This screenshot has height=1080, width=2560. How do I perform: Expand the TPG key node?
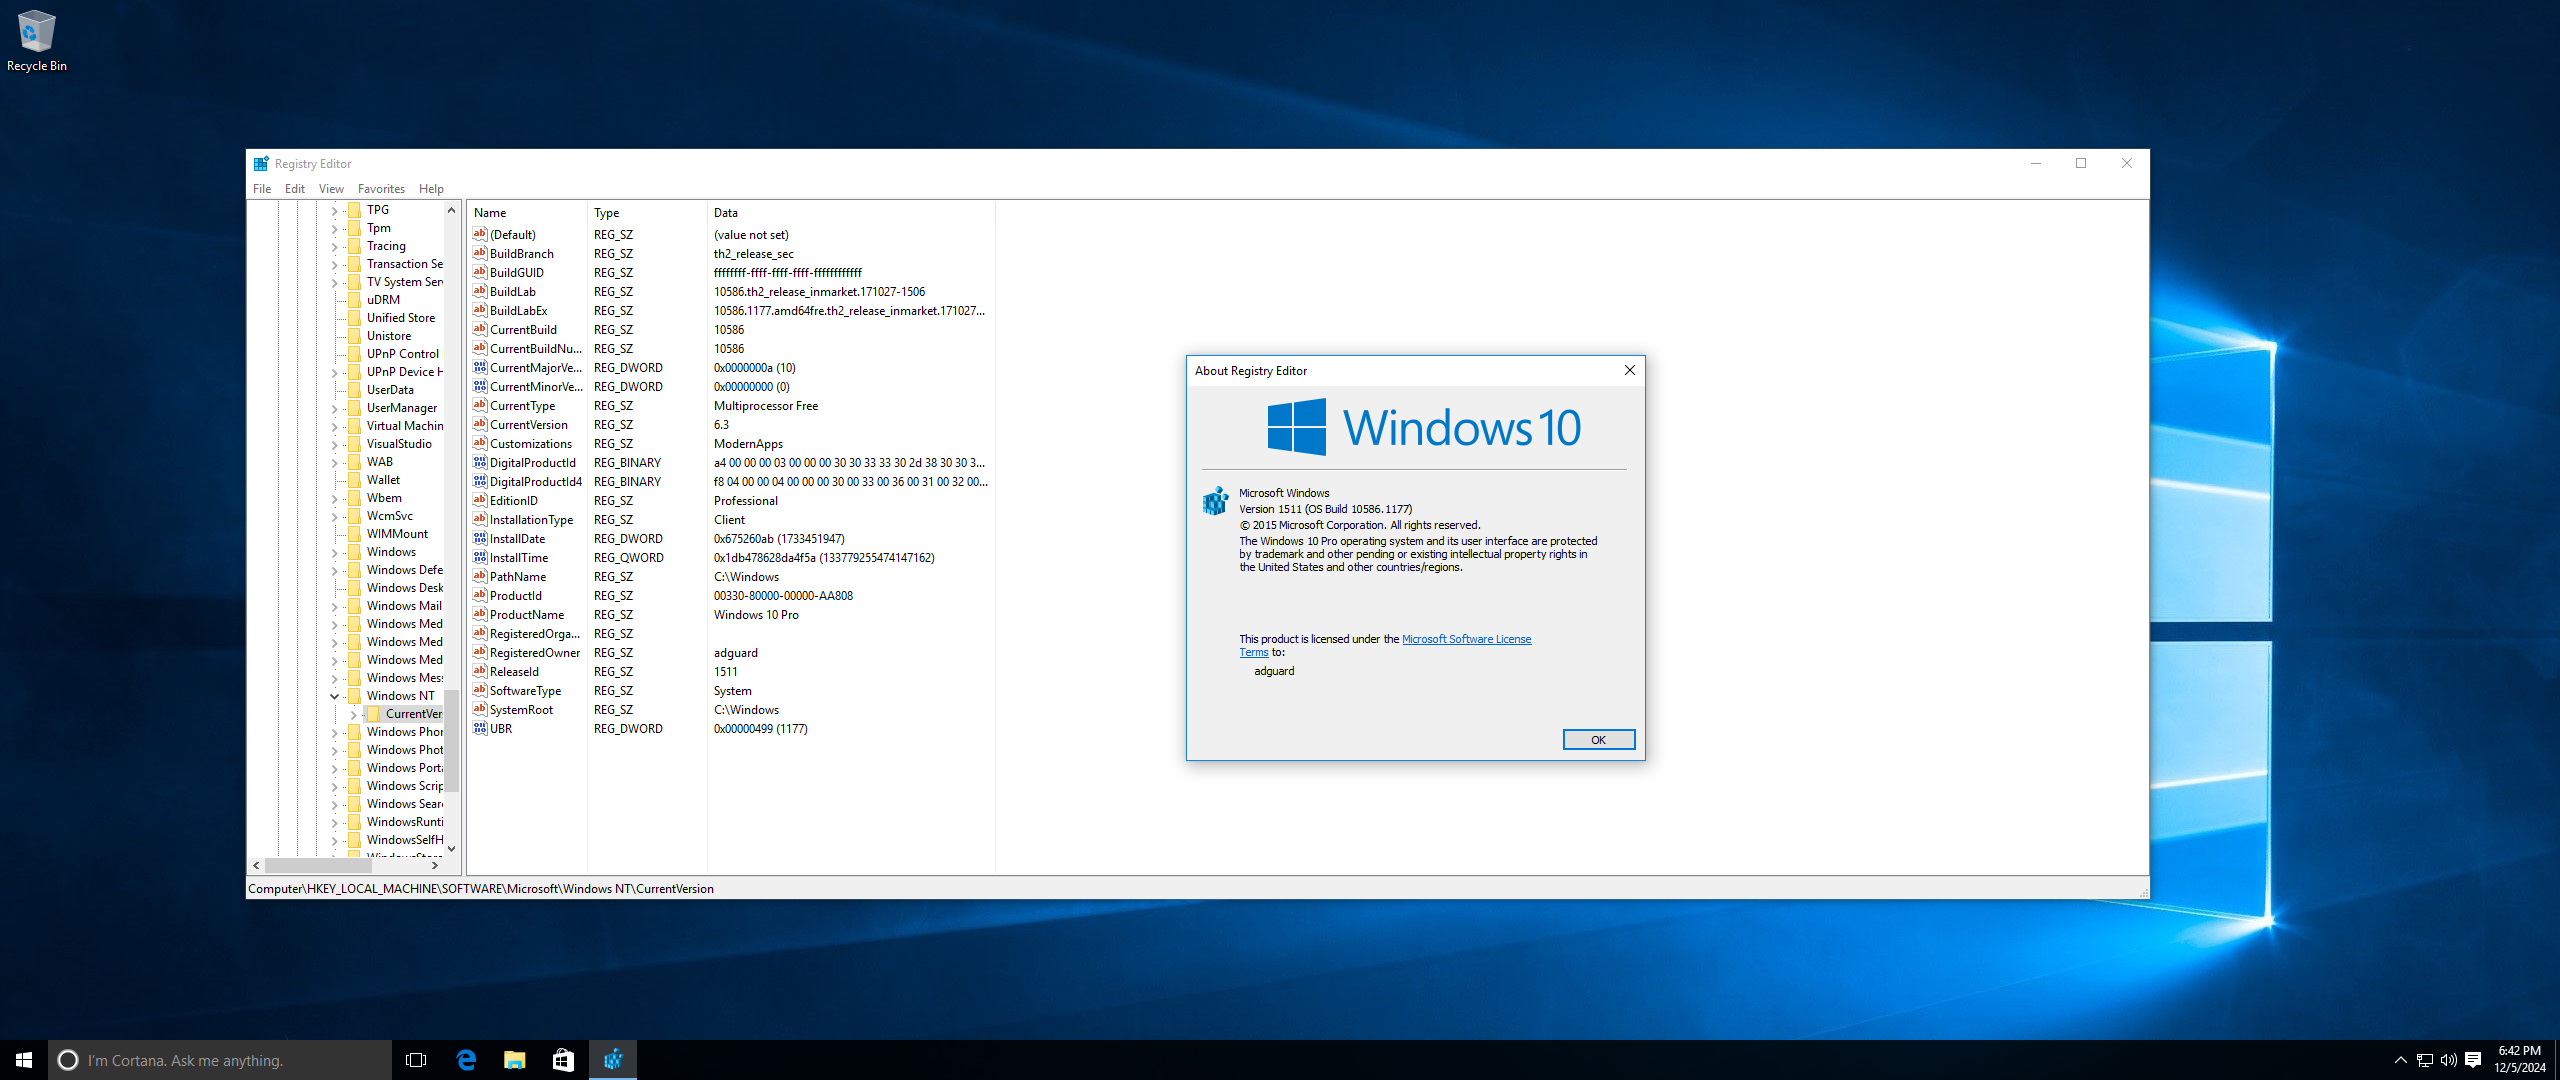point(334,210)
